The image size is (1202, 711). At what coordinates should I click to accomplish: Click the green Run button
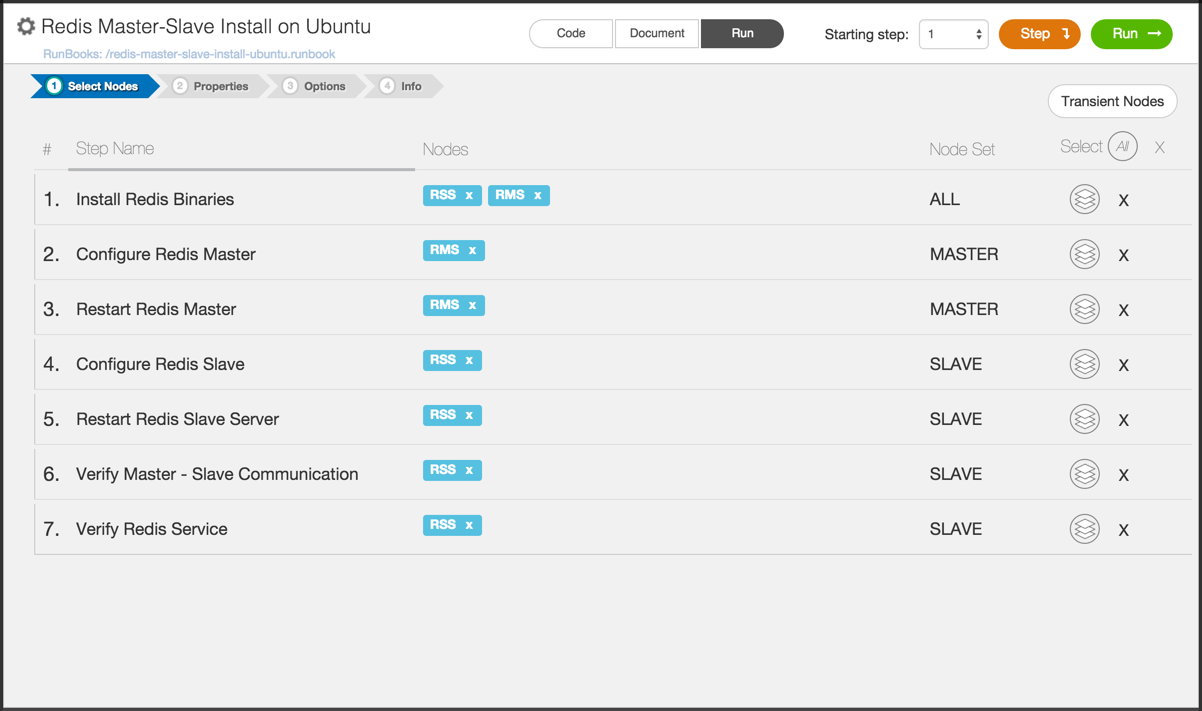coord(1131,34)
